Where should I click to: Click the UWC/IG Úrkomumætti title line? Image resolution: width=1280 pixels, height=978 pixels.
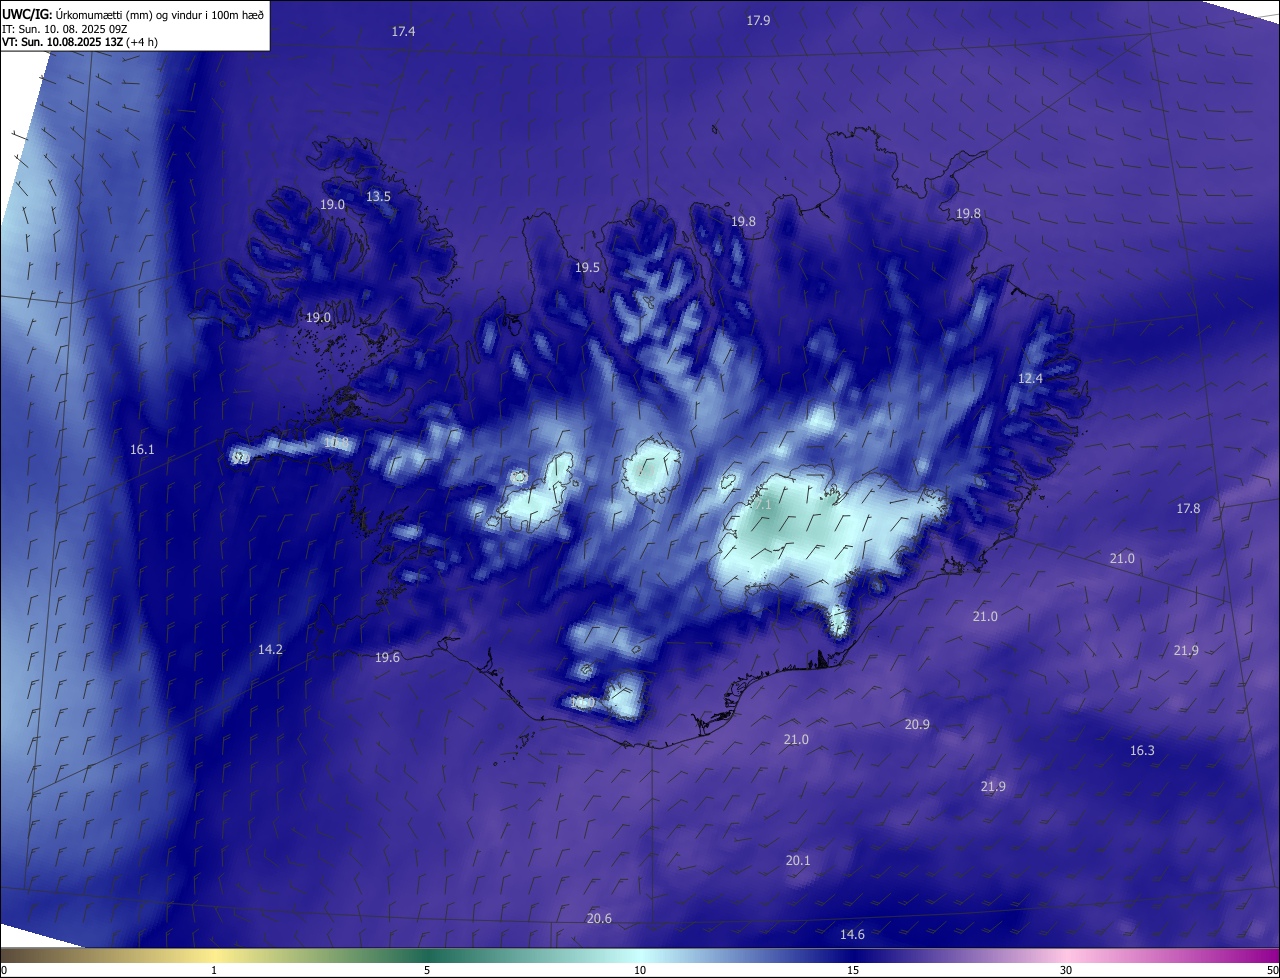(133, 14)
